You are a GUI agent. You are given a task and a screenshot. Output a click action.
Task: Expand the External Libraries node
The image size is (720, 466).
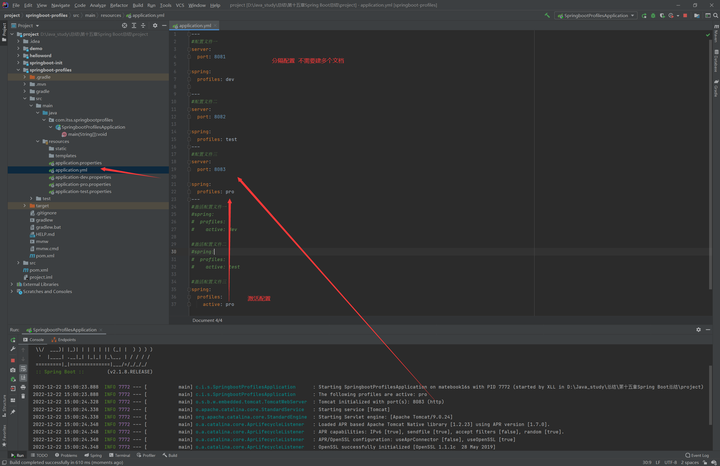point(11,284)
